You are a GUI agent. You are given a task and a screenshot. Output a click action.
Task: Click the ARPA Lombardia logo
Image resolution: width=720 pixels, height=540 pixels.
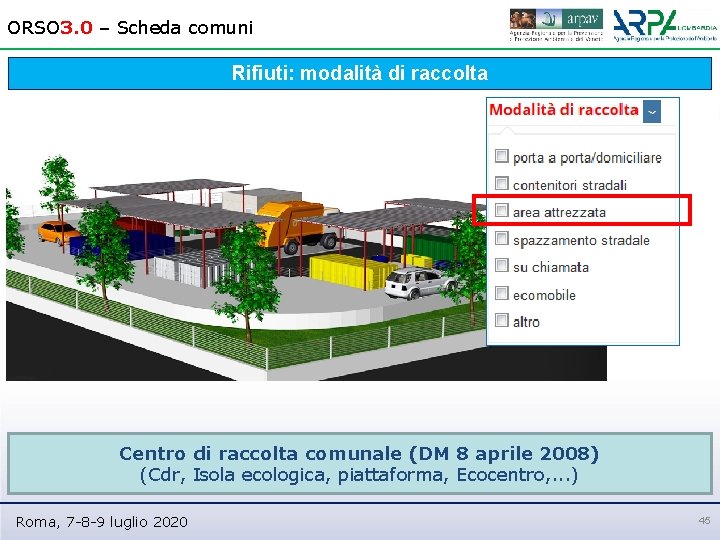(x=665, y=26)
